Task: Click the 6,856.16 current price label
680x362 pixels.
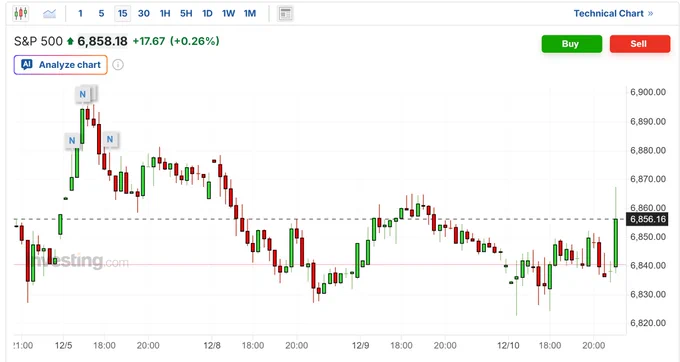Action: [x=647, y=219]
